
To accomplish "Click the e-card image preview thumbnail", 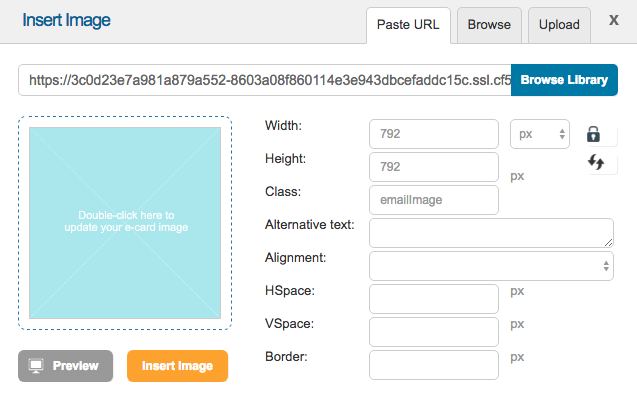I will [125, 223].
